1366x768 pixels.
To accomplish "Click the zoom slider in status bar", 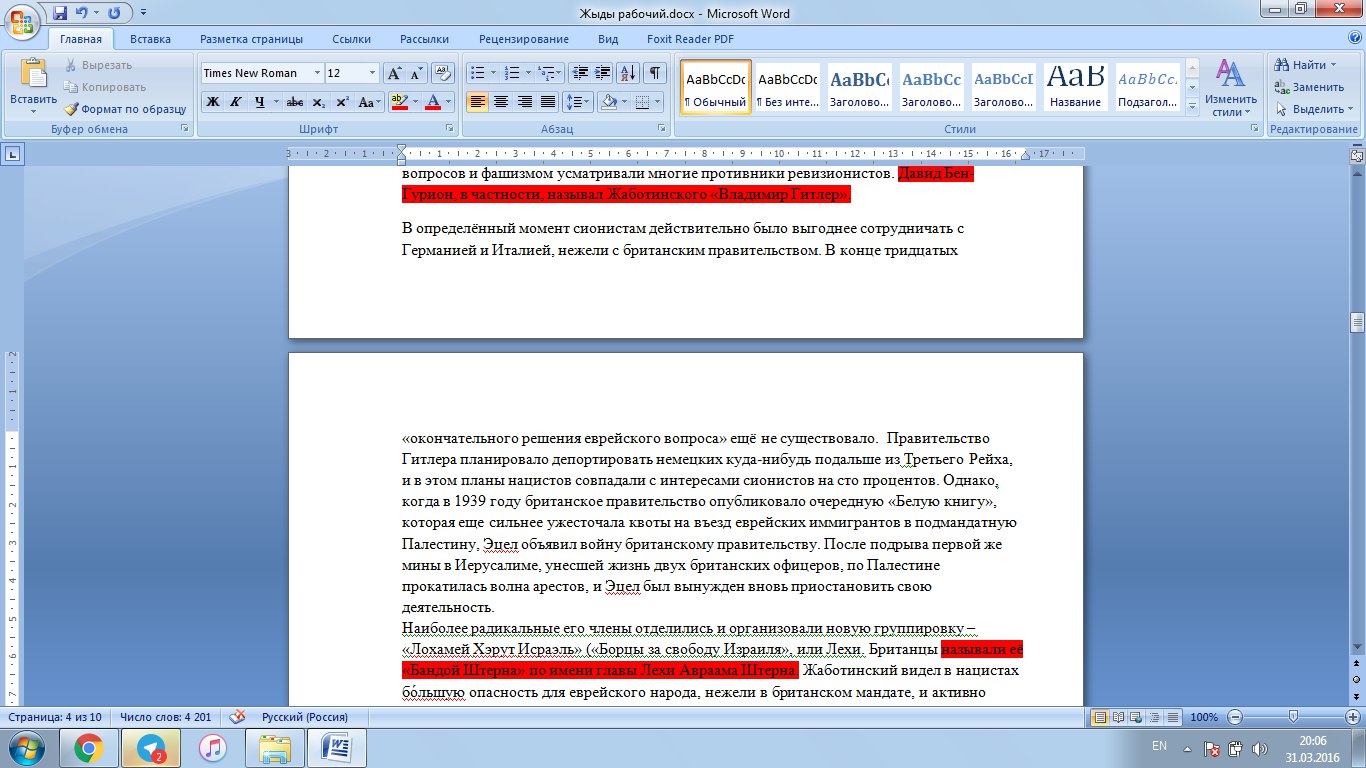I will pos(1294,717).
